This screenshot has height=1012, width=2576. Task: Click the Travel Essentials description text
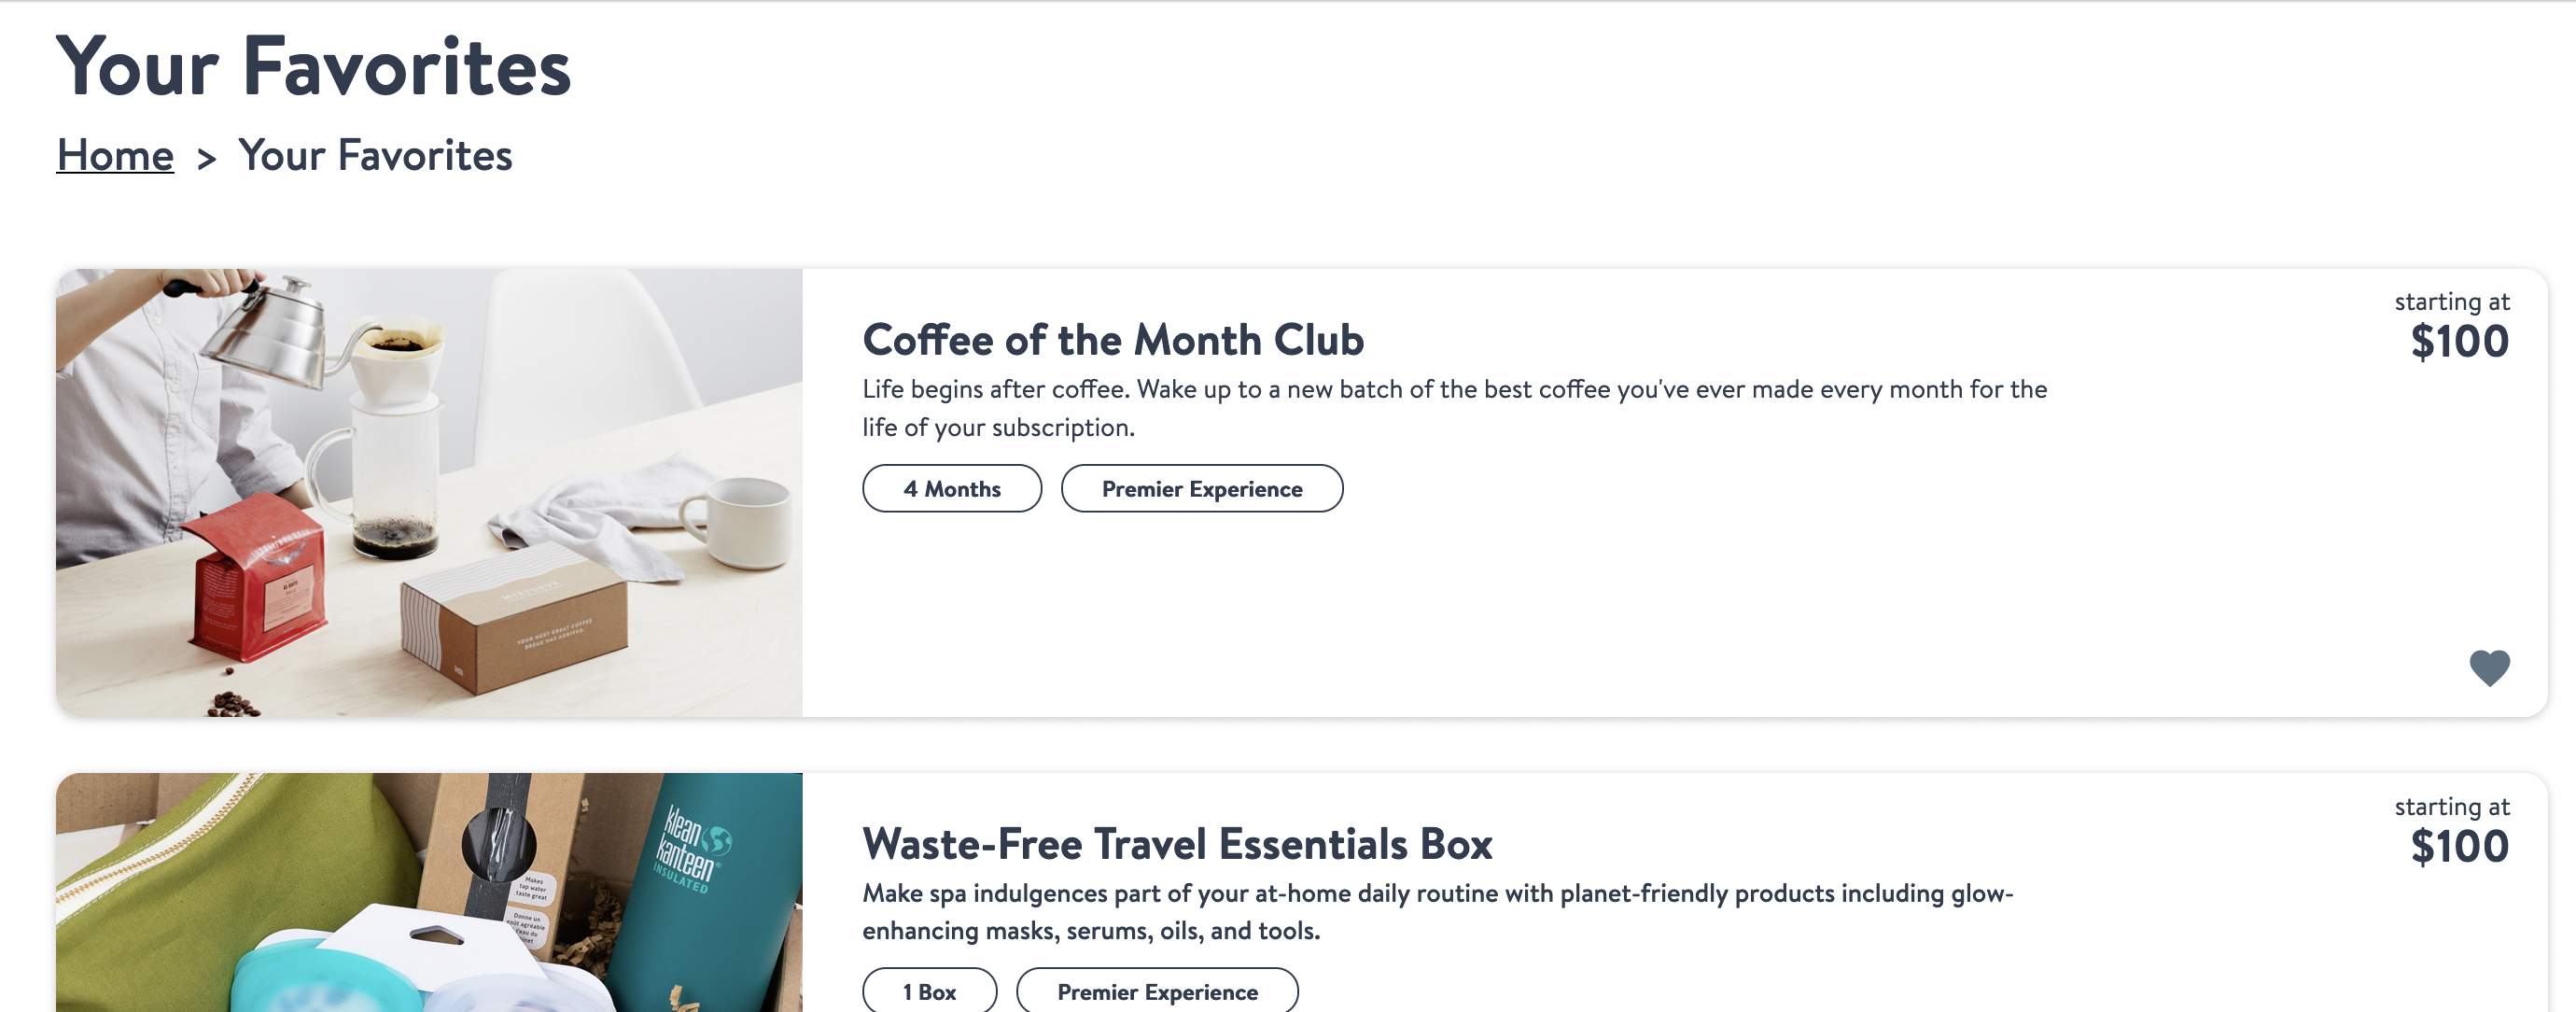[1438, 911]
